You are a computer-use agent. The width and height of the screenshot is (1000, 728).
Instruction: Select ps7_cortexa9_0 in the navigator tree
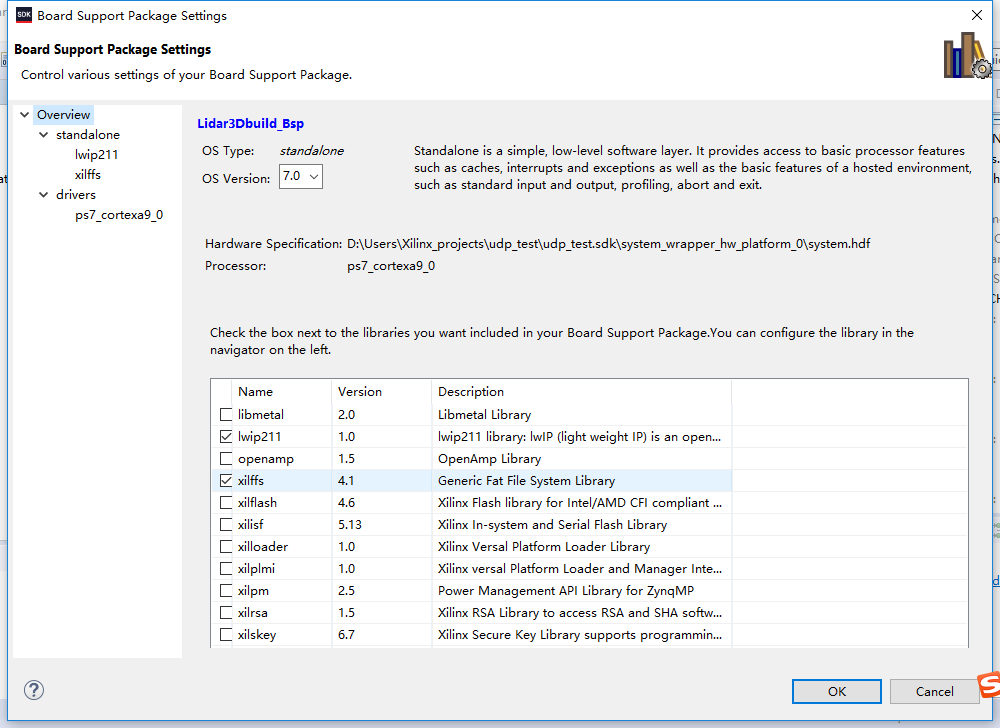coord(118,215)
